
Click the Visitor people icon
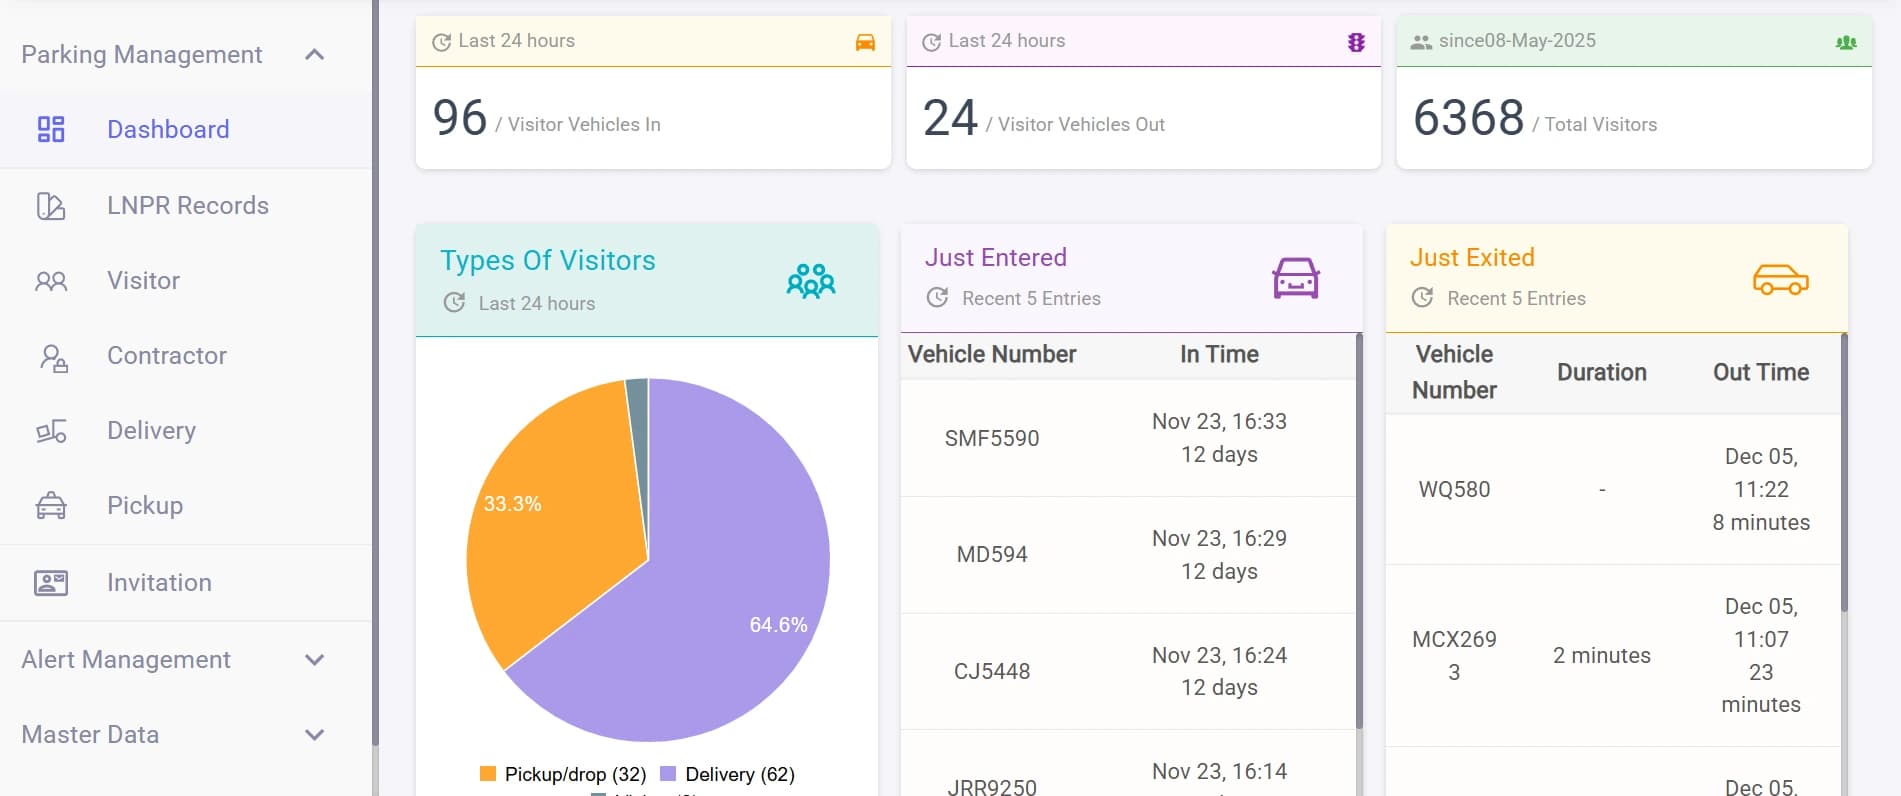click(51, 281)
